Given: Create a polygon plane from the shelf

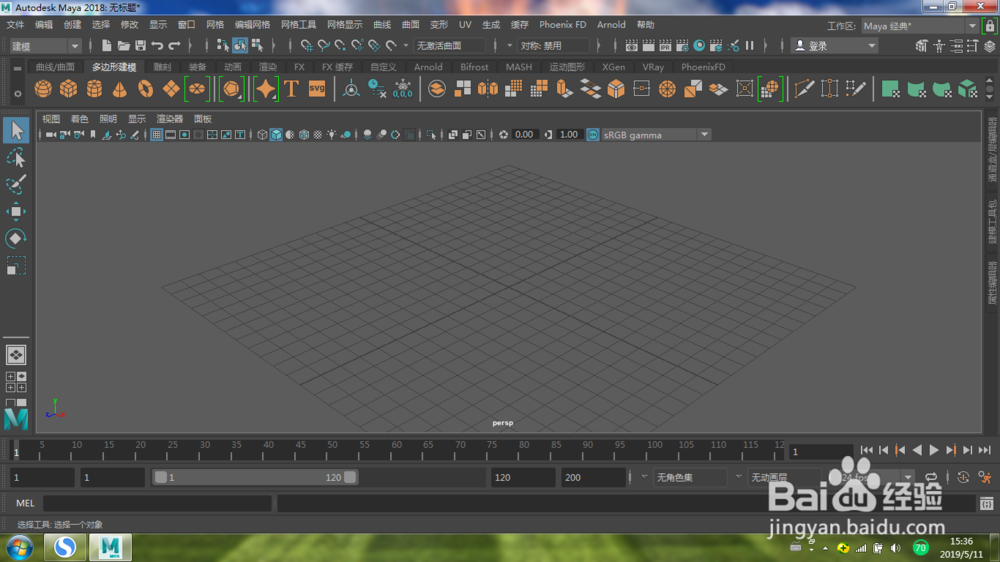Looking at the screenshot, I should tap(171, 89).
